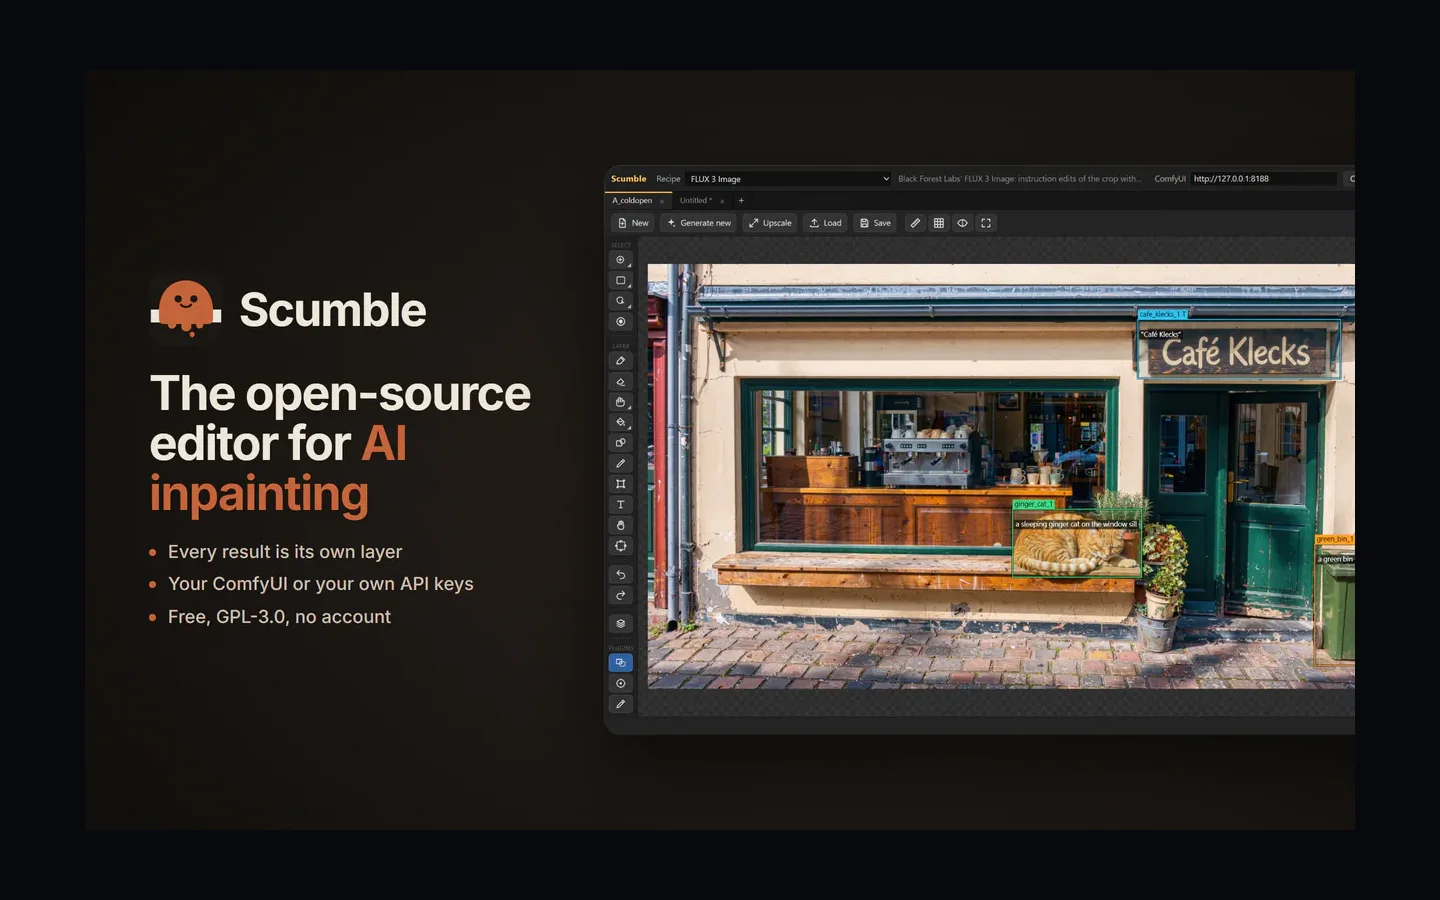Pick the eraser tool in the Layer group
Viewport: 1440px width, 900px height.
pyautogui.click(x=621, y=382)
